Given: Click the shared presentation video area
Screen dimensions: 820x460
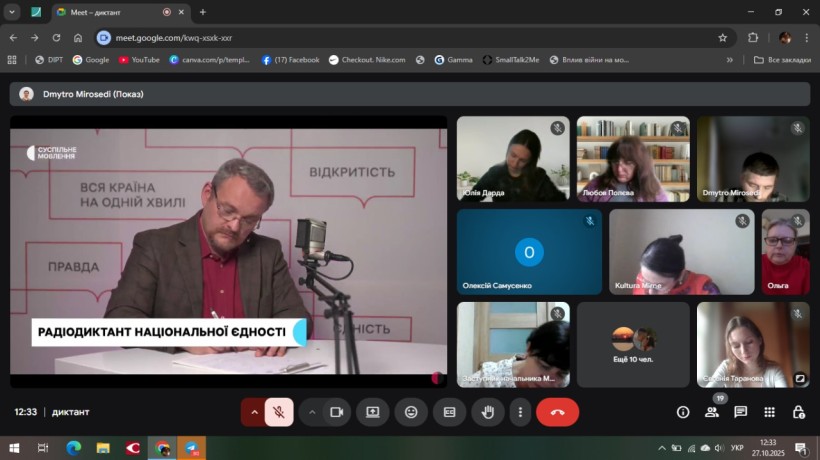Looking at the screenshot, I should (229, 251).
